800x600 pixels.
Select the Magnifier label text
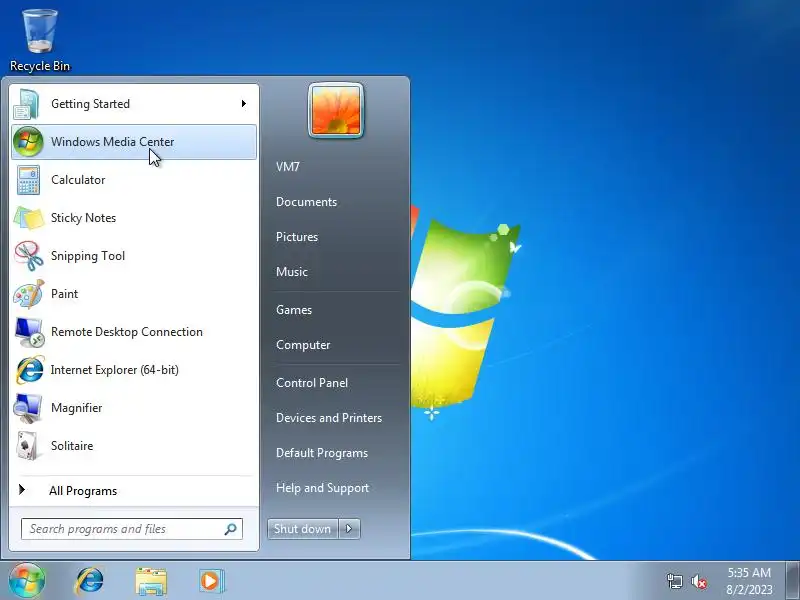pyautogui.click(x=77, y=408)
